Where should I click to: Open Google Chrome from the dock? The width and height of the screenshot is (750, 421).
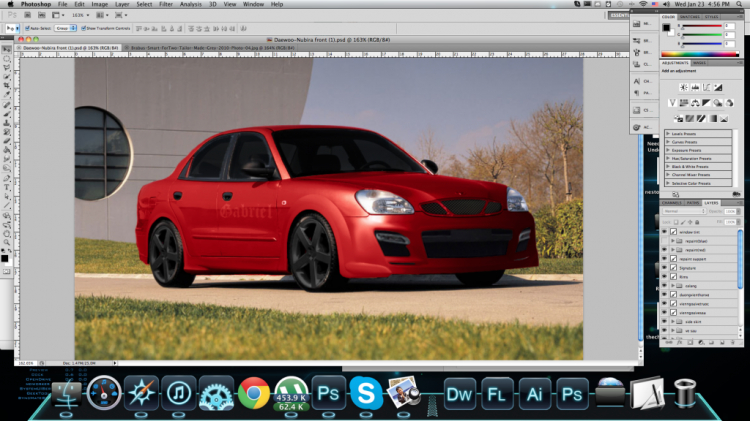point(254,393)
